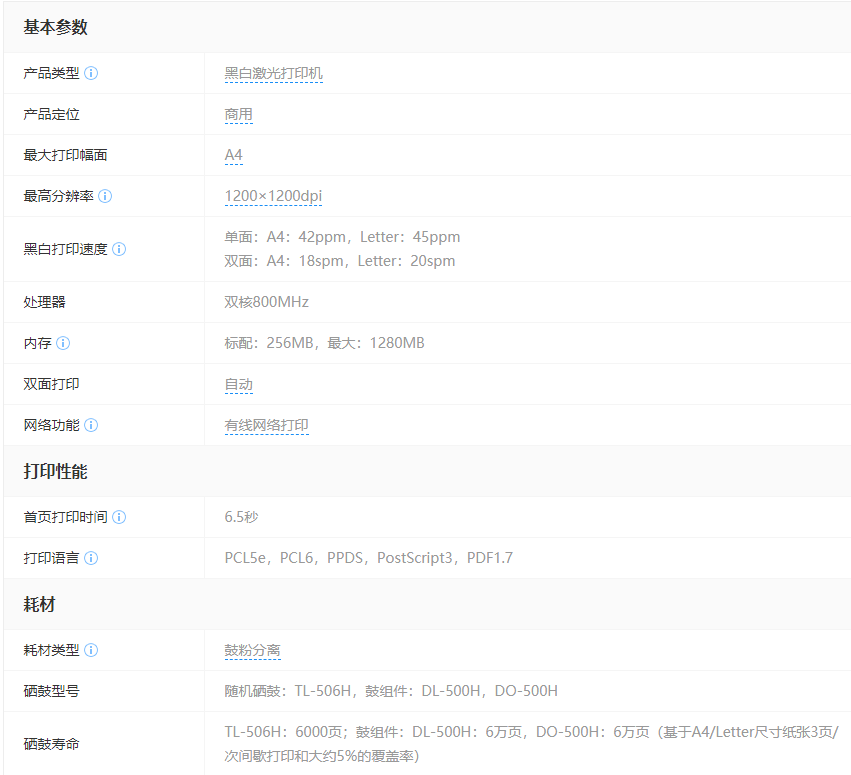Viewport: 851px width, 775px height.
Task: Open the 黑白激光打印机 link
Action: tap(273, 74)
